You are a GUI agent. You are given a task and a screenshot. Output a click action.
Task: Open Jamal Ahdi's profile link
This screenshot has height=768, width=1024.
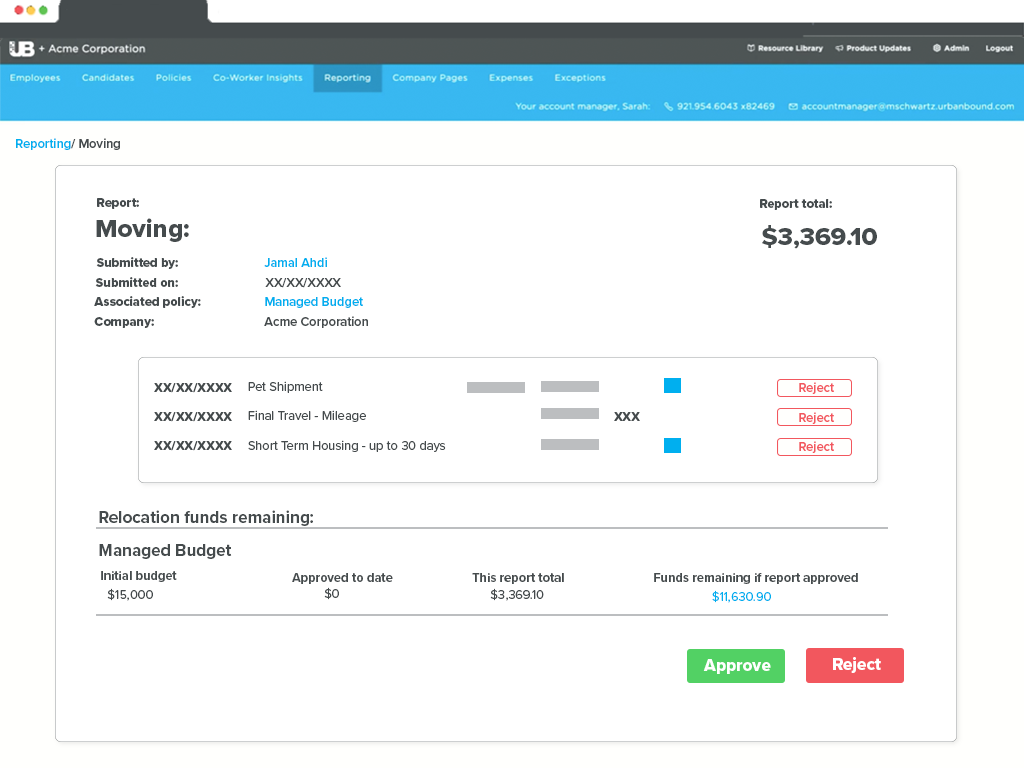tap(296, 263)
